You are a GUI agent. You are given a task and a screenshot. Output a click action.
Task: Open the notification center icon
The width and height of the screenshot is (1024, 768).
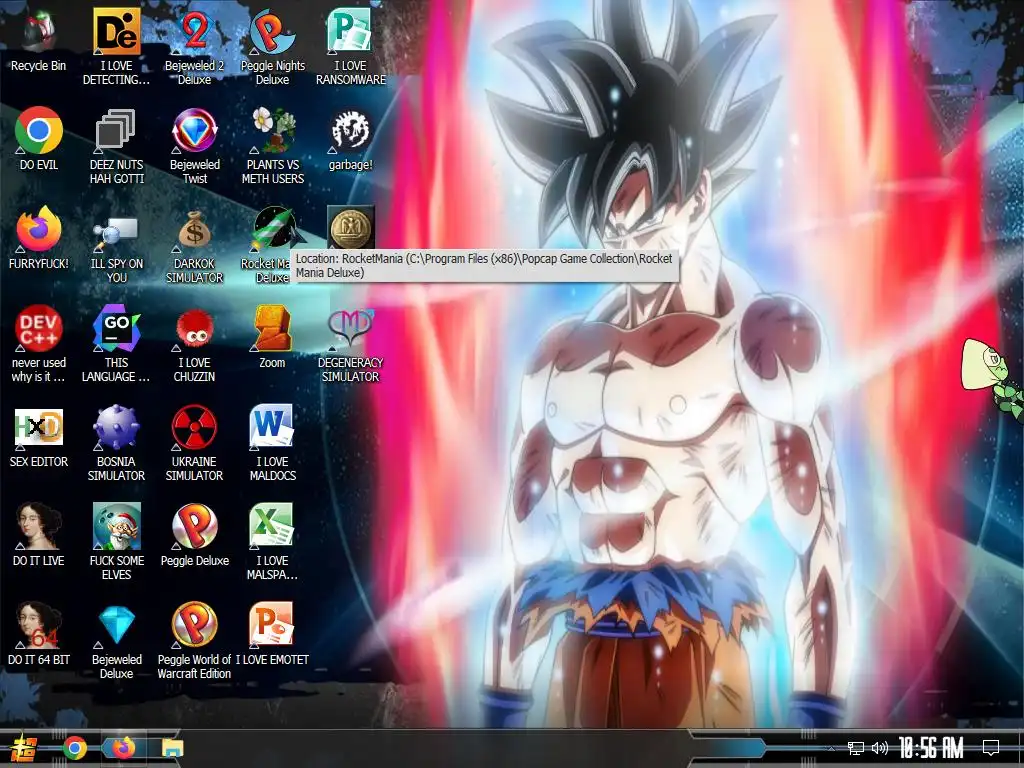point(991,748)
